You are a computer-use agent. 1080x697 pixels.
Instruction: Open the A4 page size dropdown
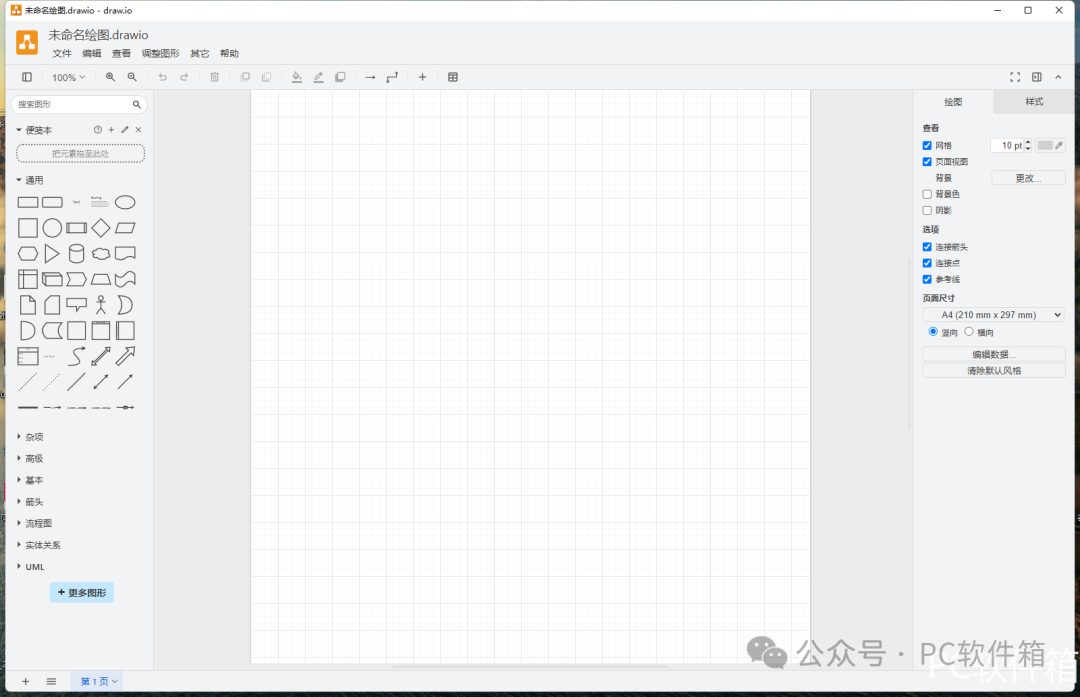(993, 315)
